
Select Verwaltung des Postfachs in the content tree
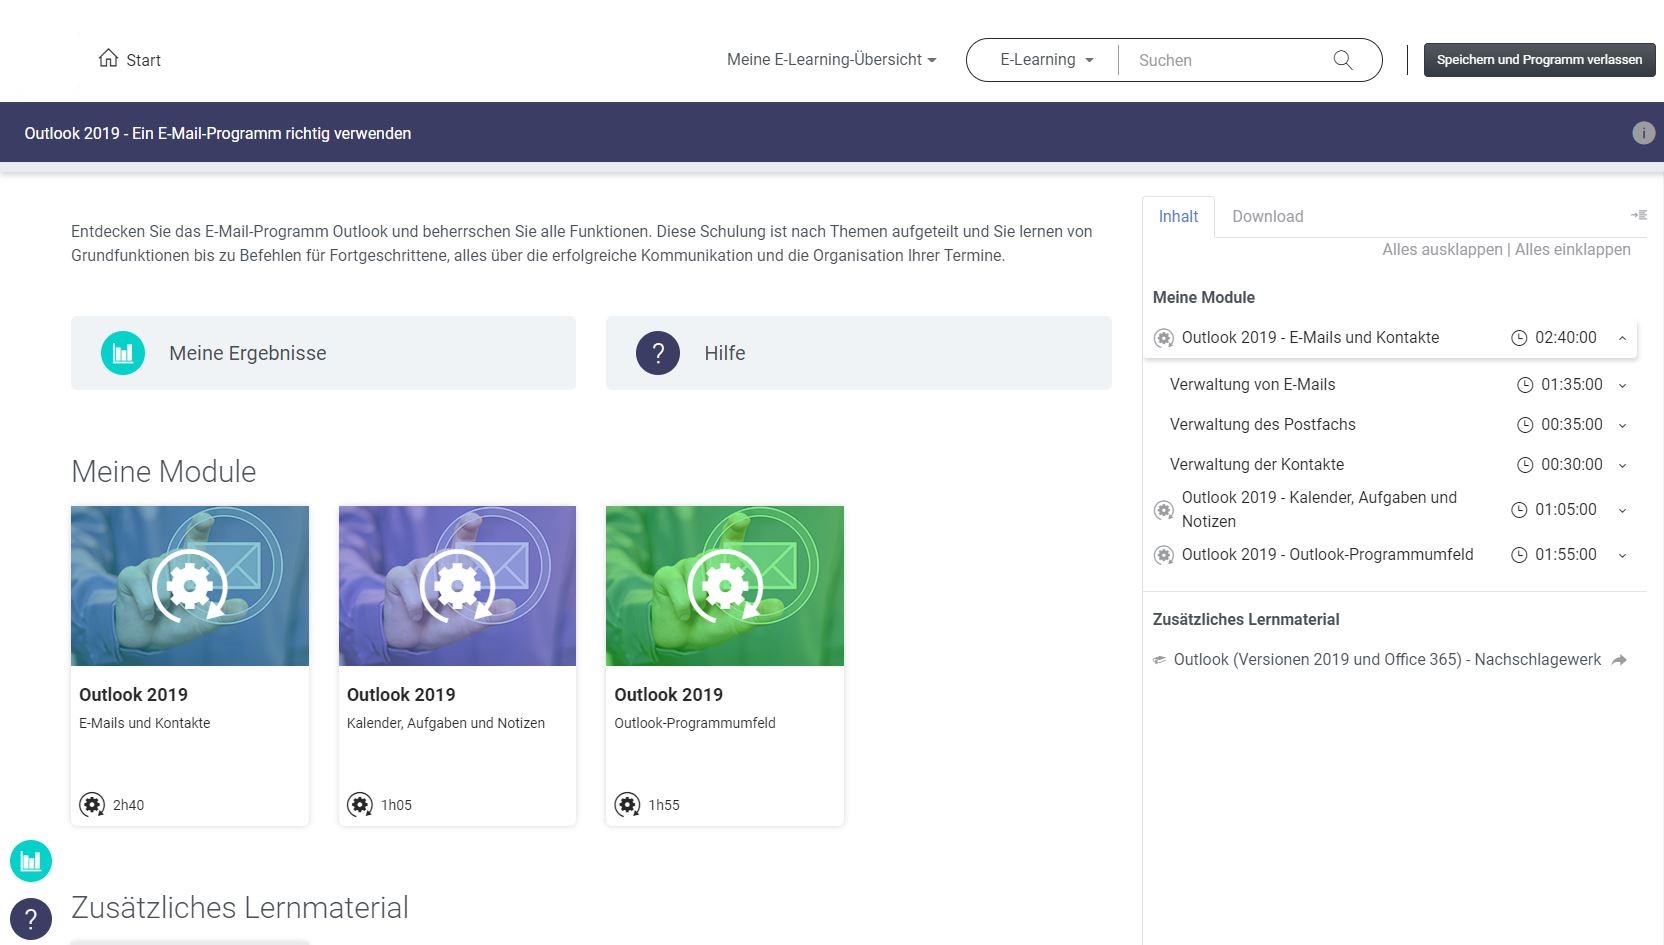click(1262, 425)
